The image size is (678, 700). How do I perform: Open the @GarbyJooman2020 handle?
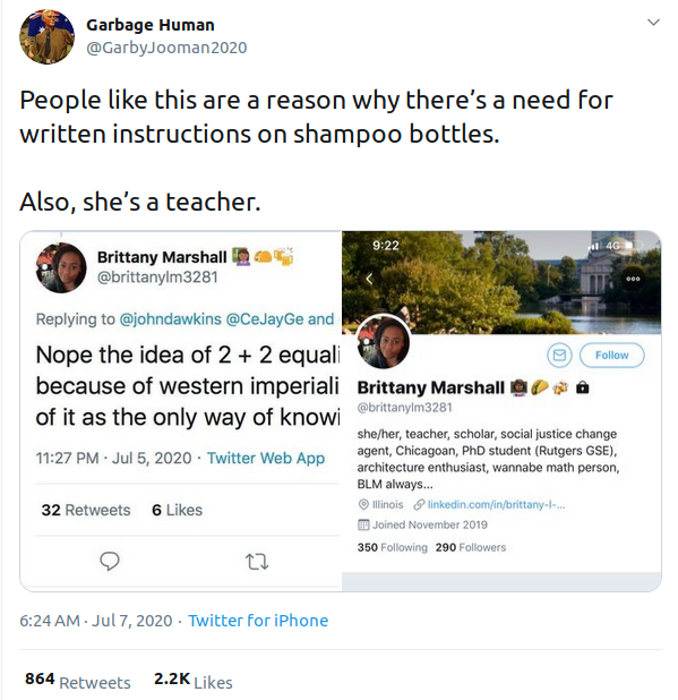point(166,48)
